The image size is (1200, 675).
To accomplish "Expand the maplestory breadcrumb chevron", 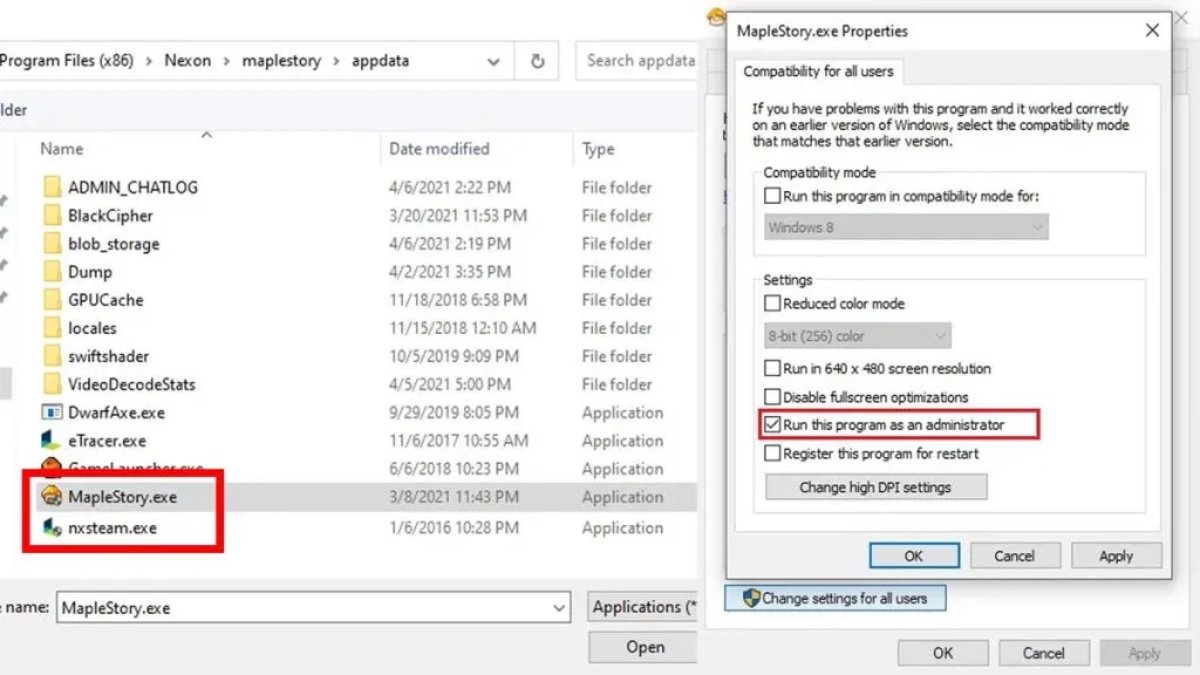I will click(336, 61).
